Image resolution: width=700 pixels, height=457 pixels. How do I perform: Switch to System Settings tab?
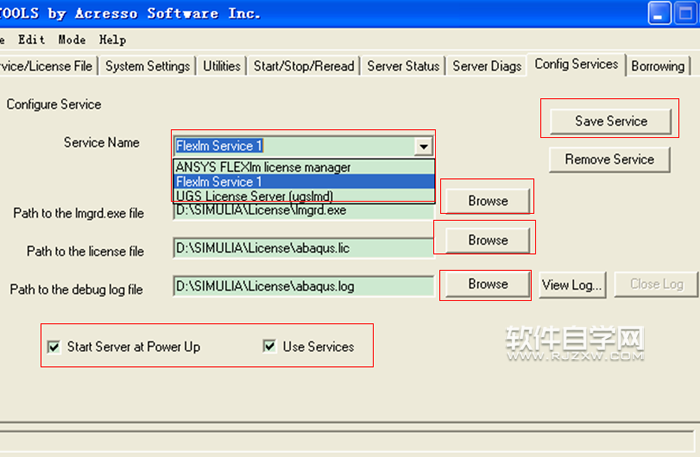(147, 66)
